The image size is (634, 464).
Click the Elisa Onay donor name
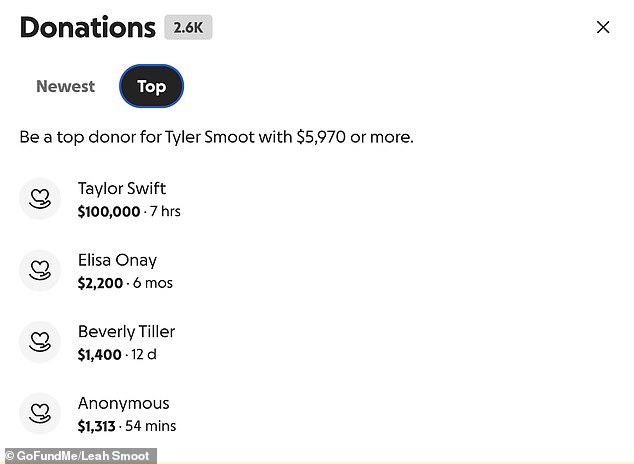117,260
